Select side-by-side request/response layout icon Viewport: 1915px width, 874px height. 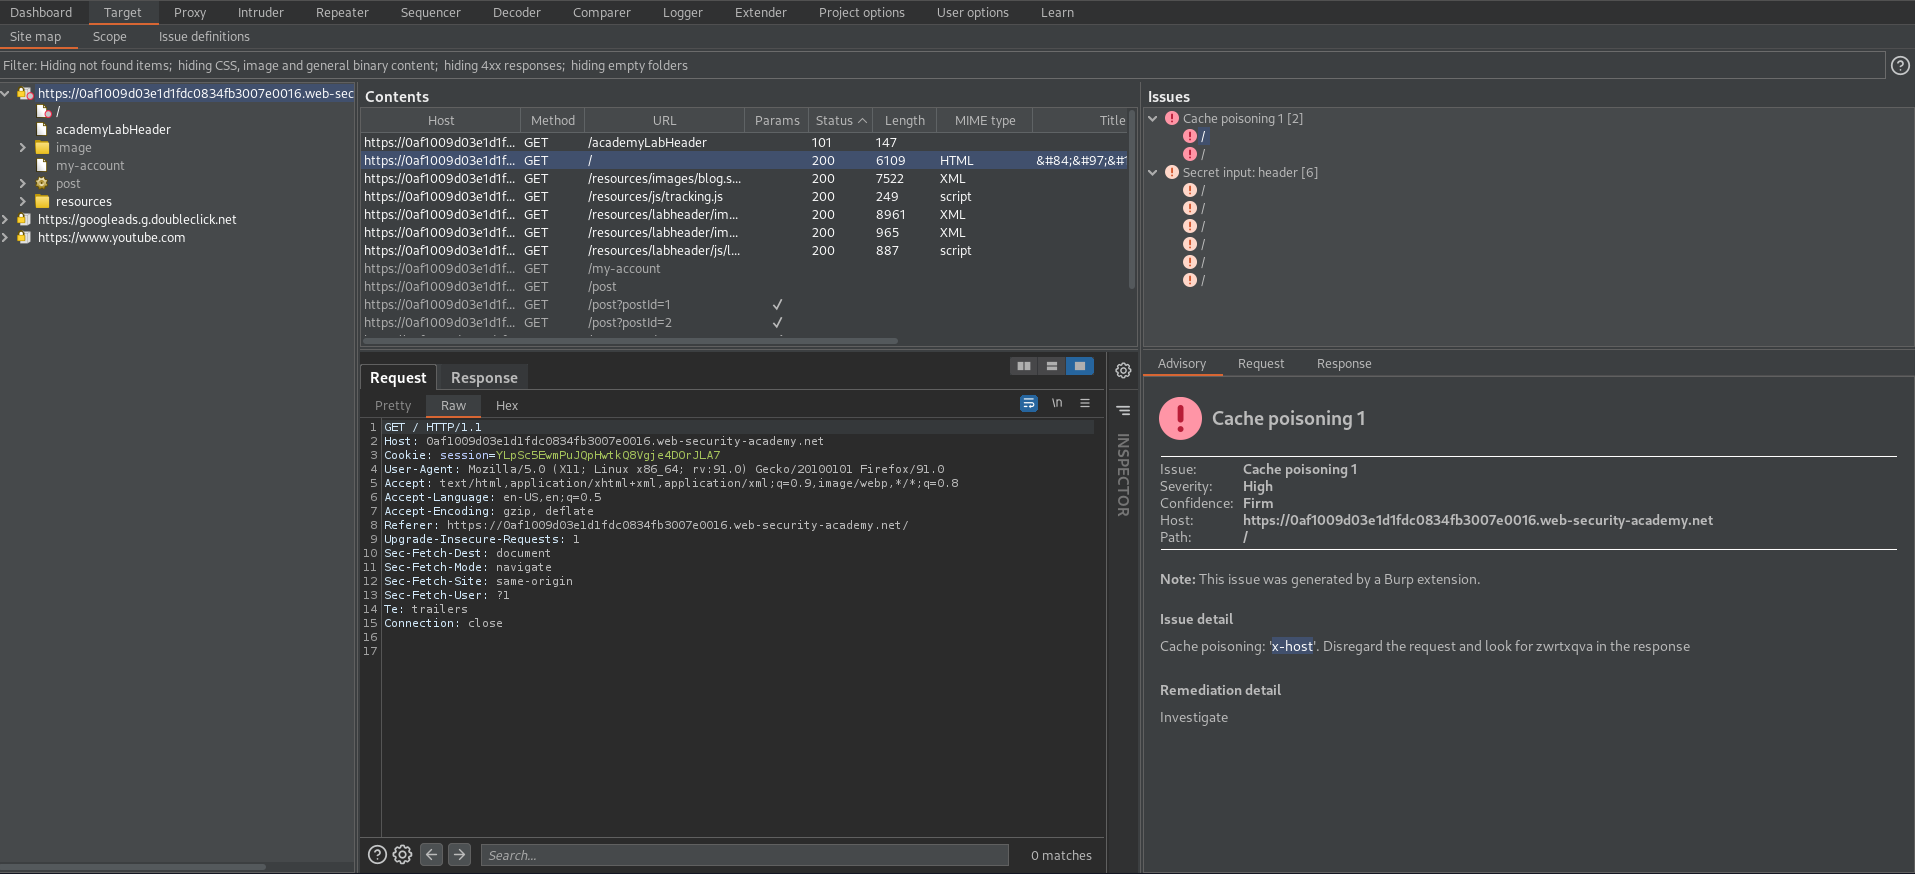[x=1024, y=366]
